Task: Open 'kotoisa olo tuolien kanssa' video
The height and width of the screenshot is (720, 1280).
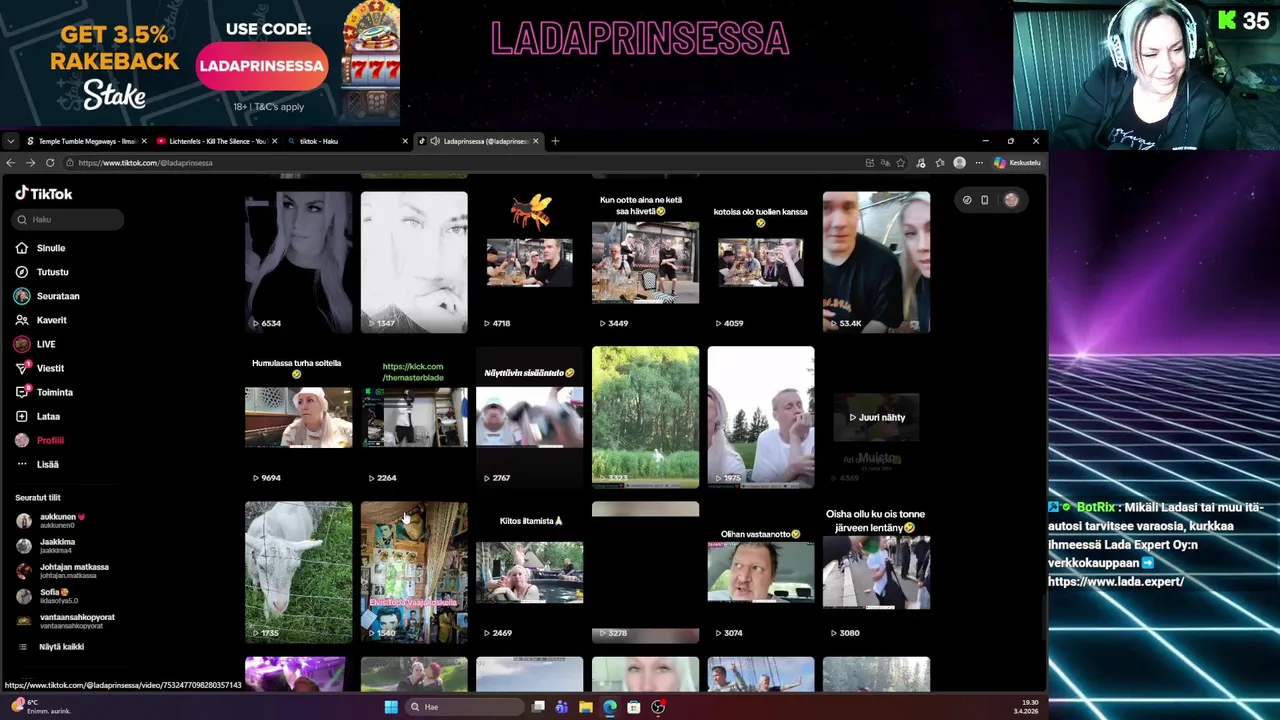Action: tap(760, 262)
